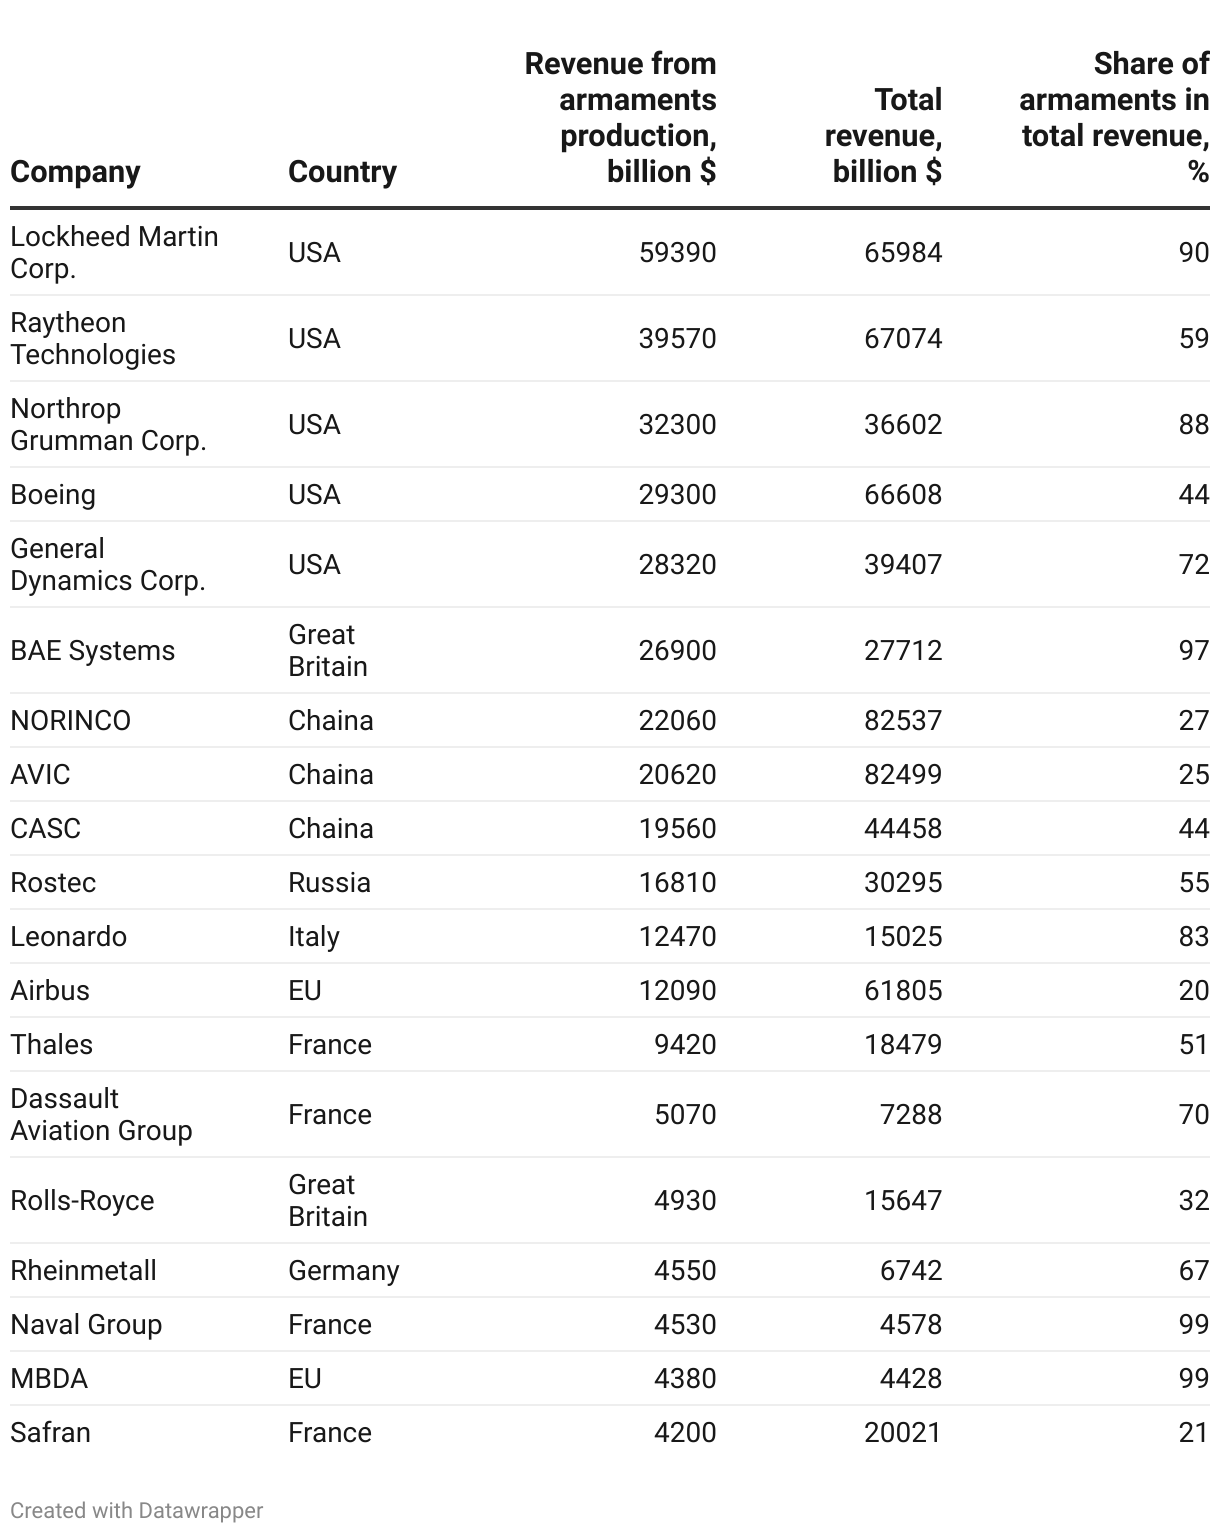
Task: Select the Rolls-Royce company name
Action: pos(82,1201)
